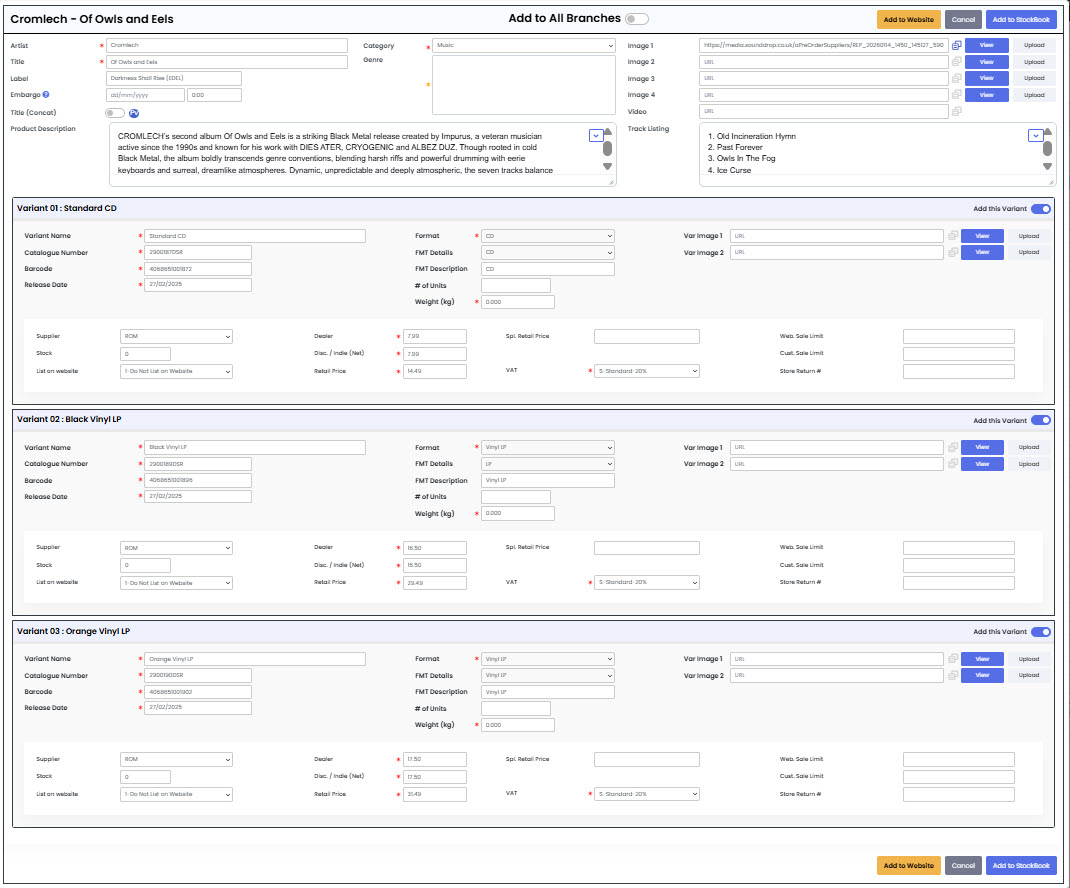Click the Track Listing scrollbar down arrow

(1048, 166)
